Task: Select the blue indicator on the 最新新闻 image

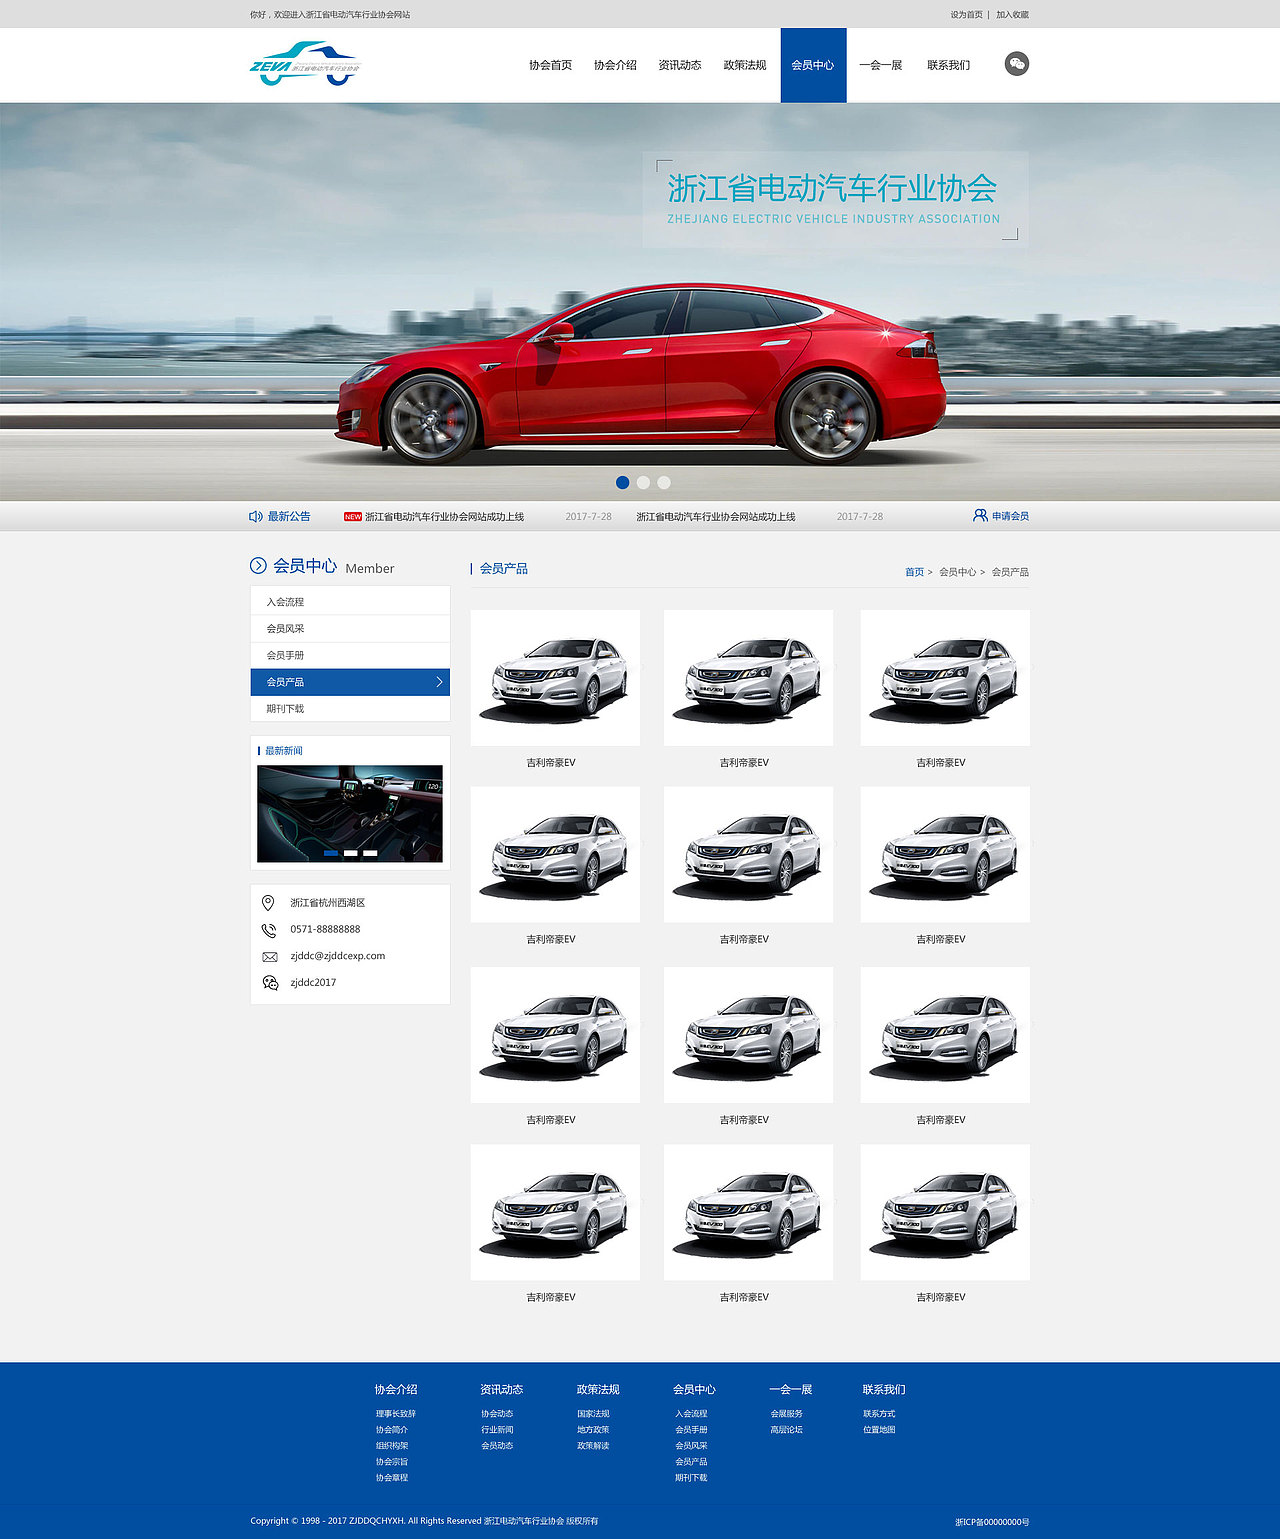Action: [331, 853]
